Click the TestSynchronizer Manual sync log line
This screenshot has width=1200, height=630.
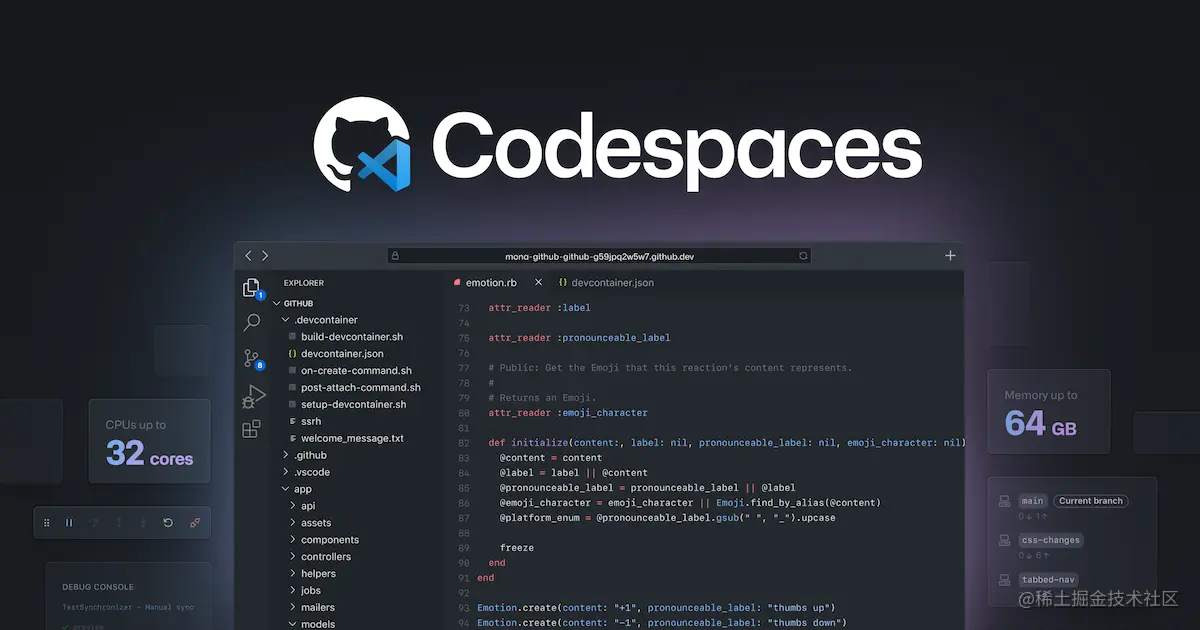(128, 607)
